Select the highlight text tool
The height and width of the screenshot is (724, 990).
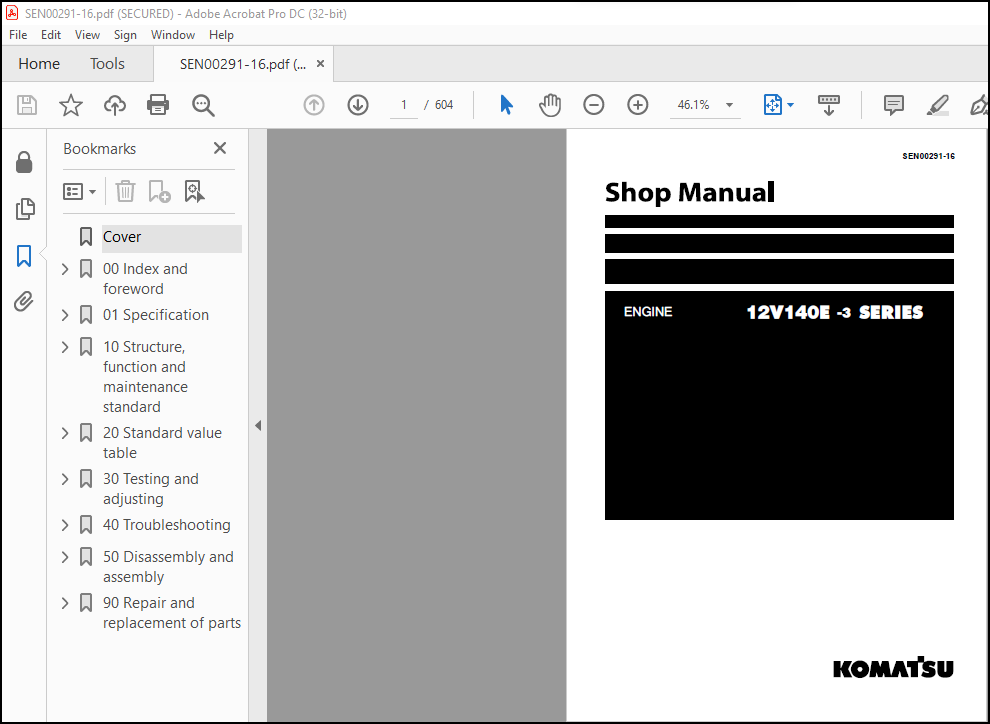(x=938, y=105)
